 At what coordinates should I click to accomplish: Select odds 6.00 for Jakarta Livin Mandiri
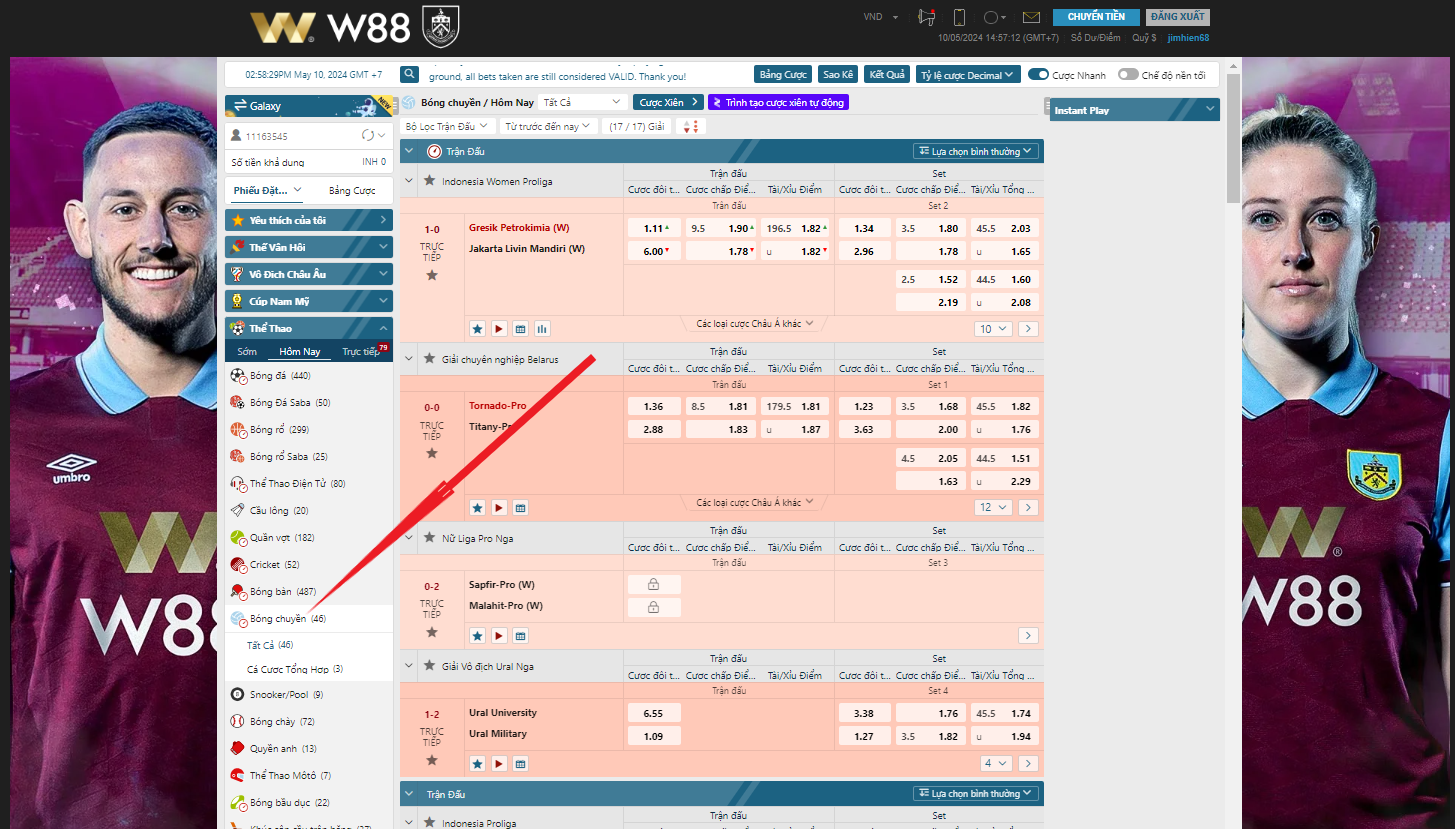654,251
